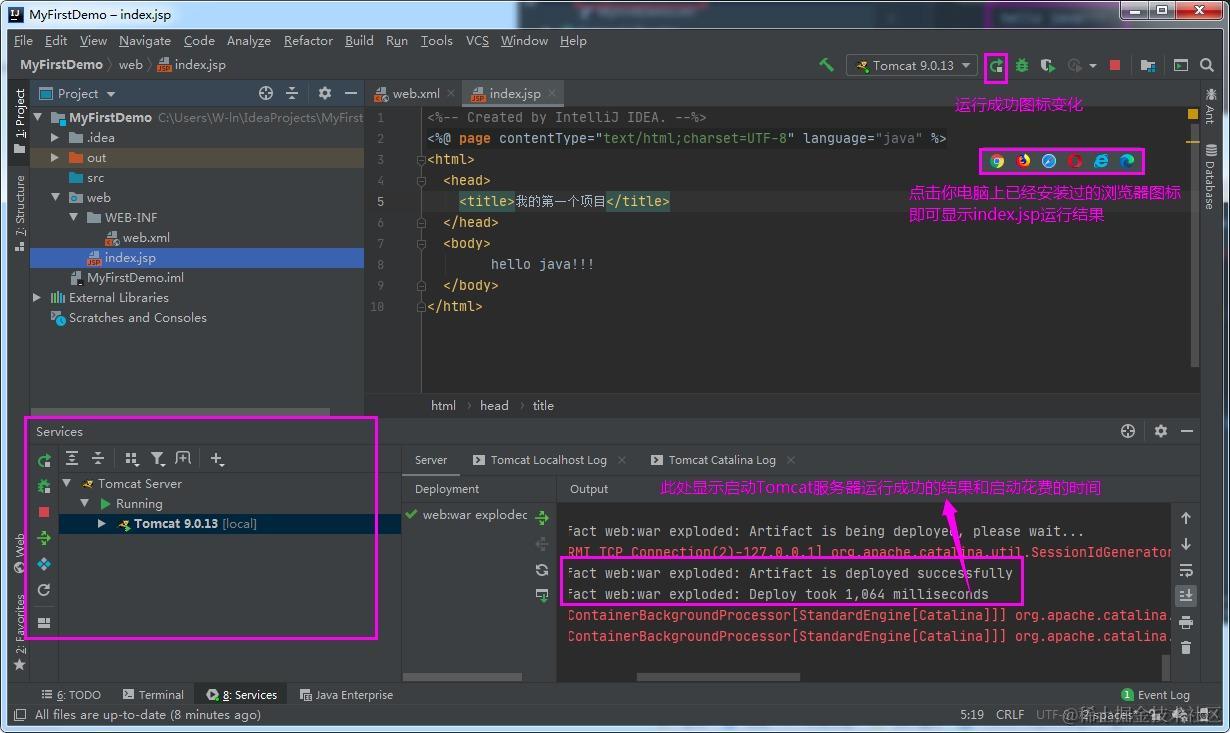Screen dimensions: 1230x733
Task: Open the Terminal tool window tab
Action: click(x=153, y=694)
